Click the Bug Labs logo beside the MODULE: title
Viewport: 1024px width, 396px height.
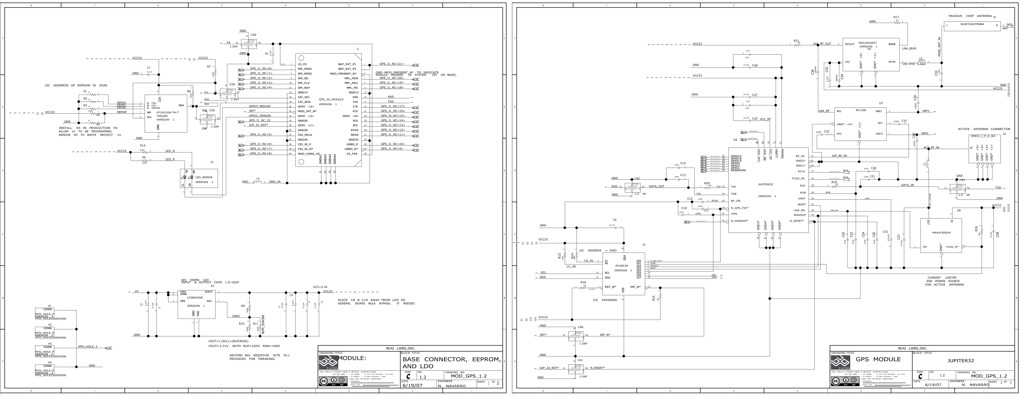pos(328,361)
